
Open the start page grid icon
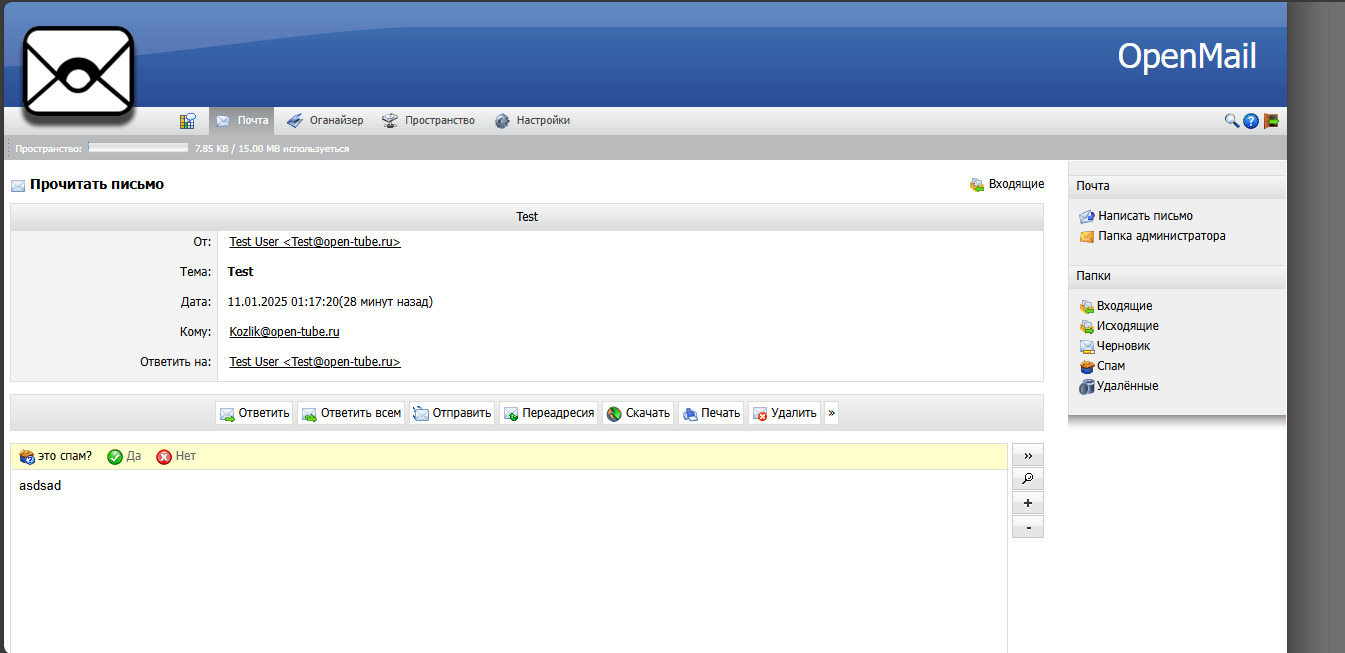(x=187, y=121)
